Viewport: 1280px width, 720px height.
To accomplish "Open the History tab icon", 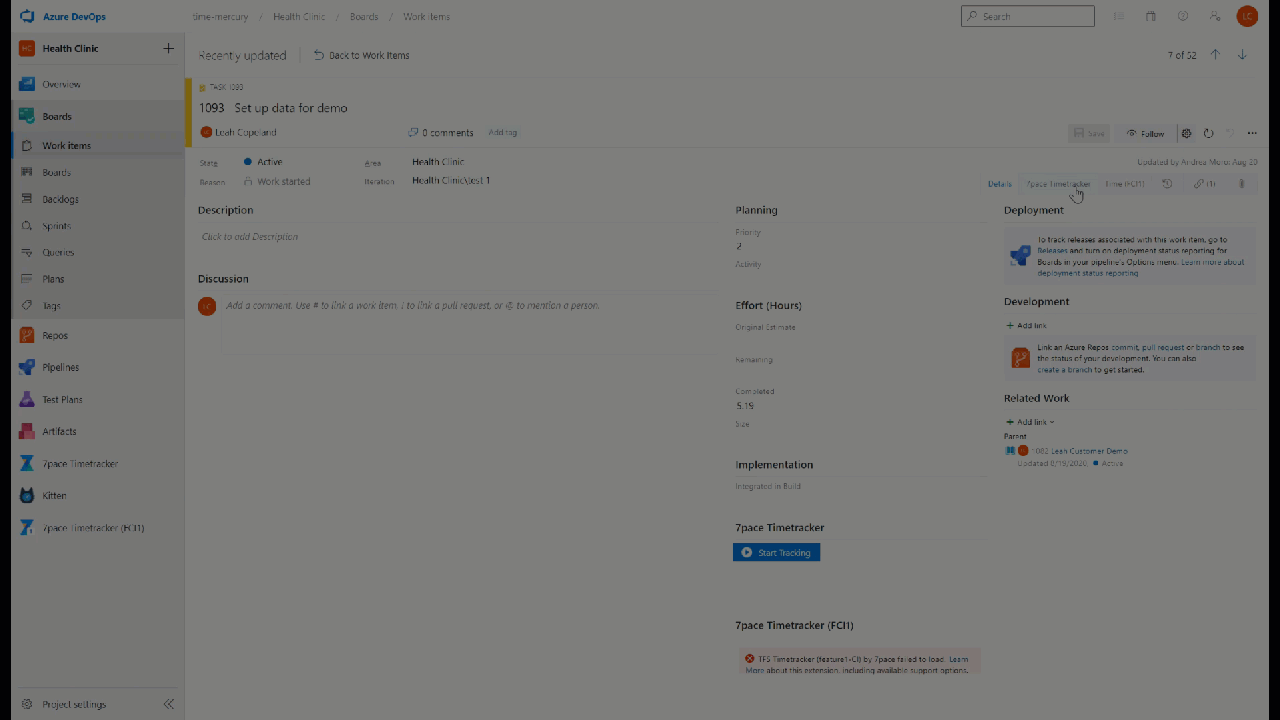I will 1167,184.
